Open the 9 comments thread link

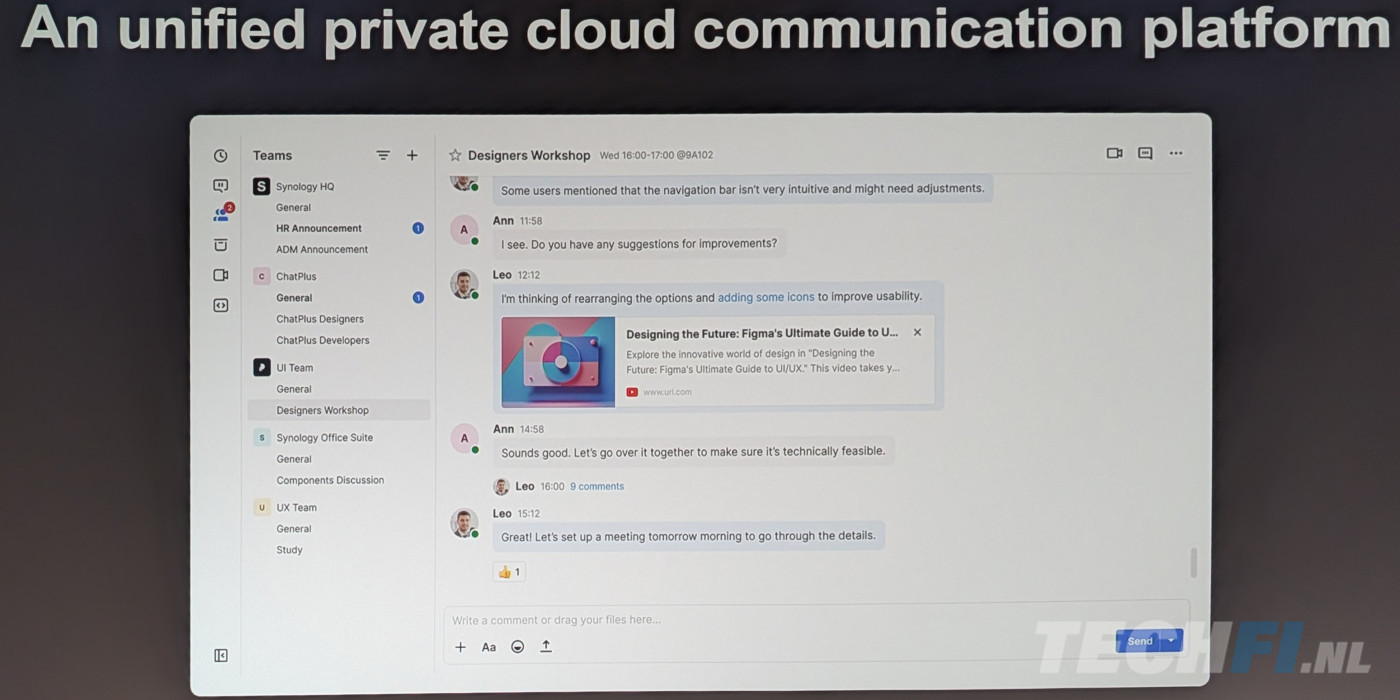point(597,486)
